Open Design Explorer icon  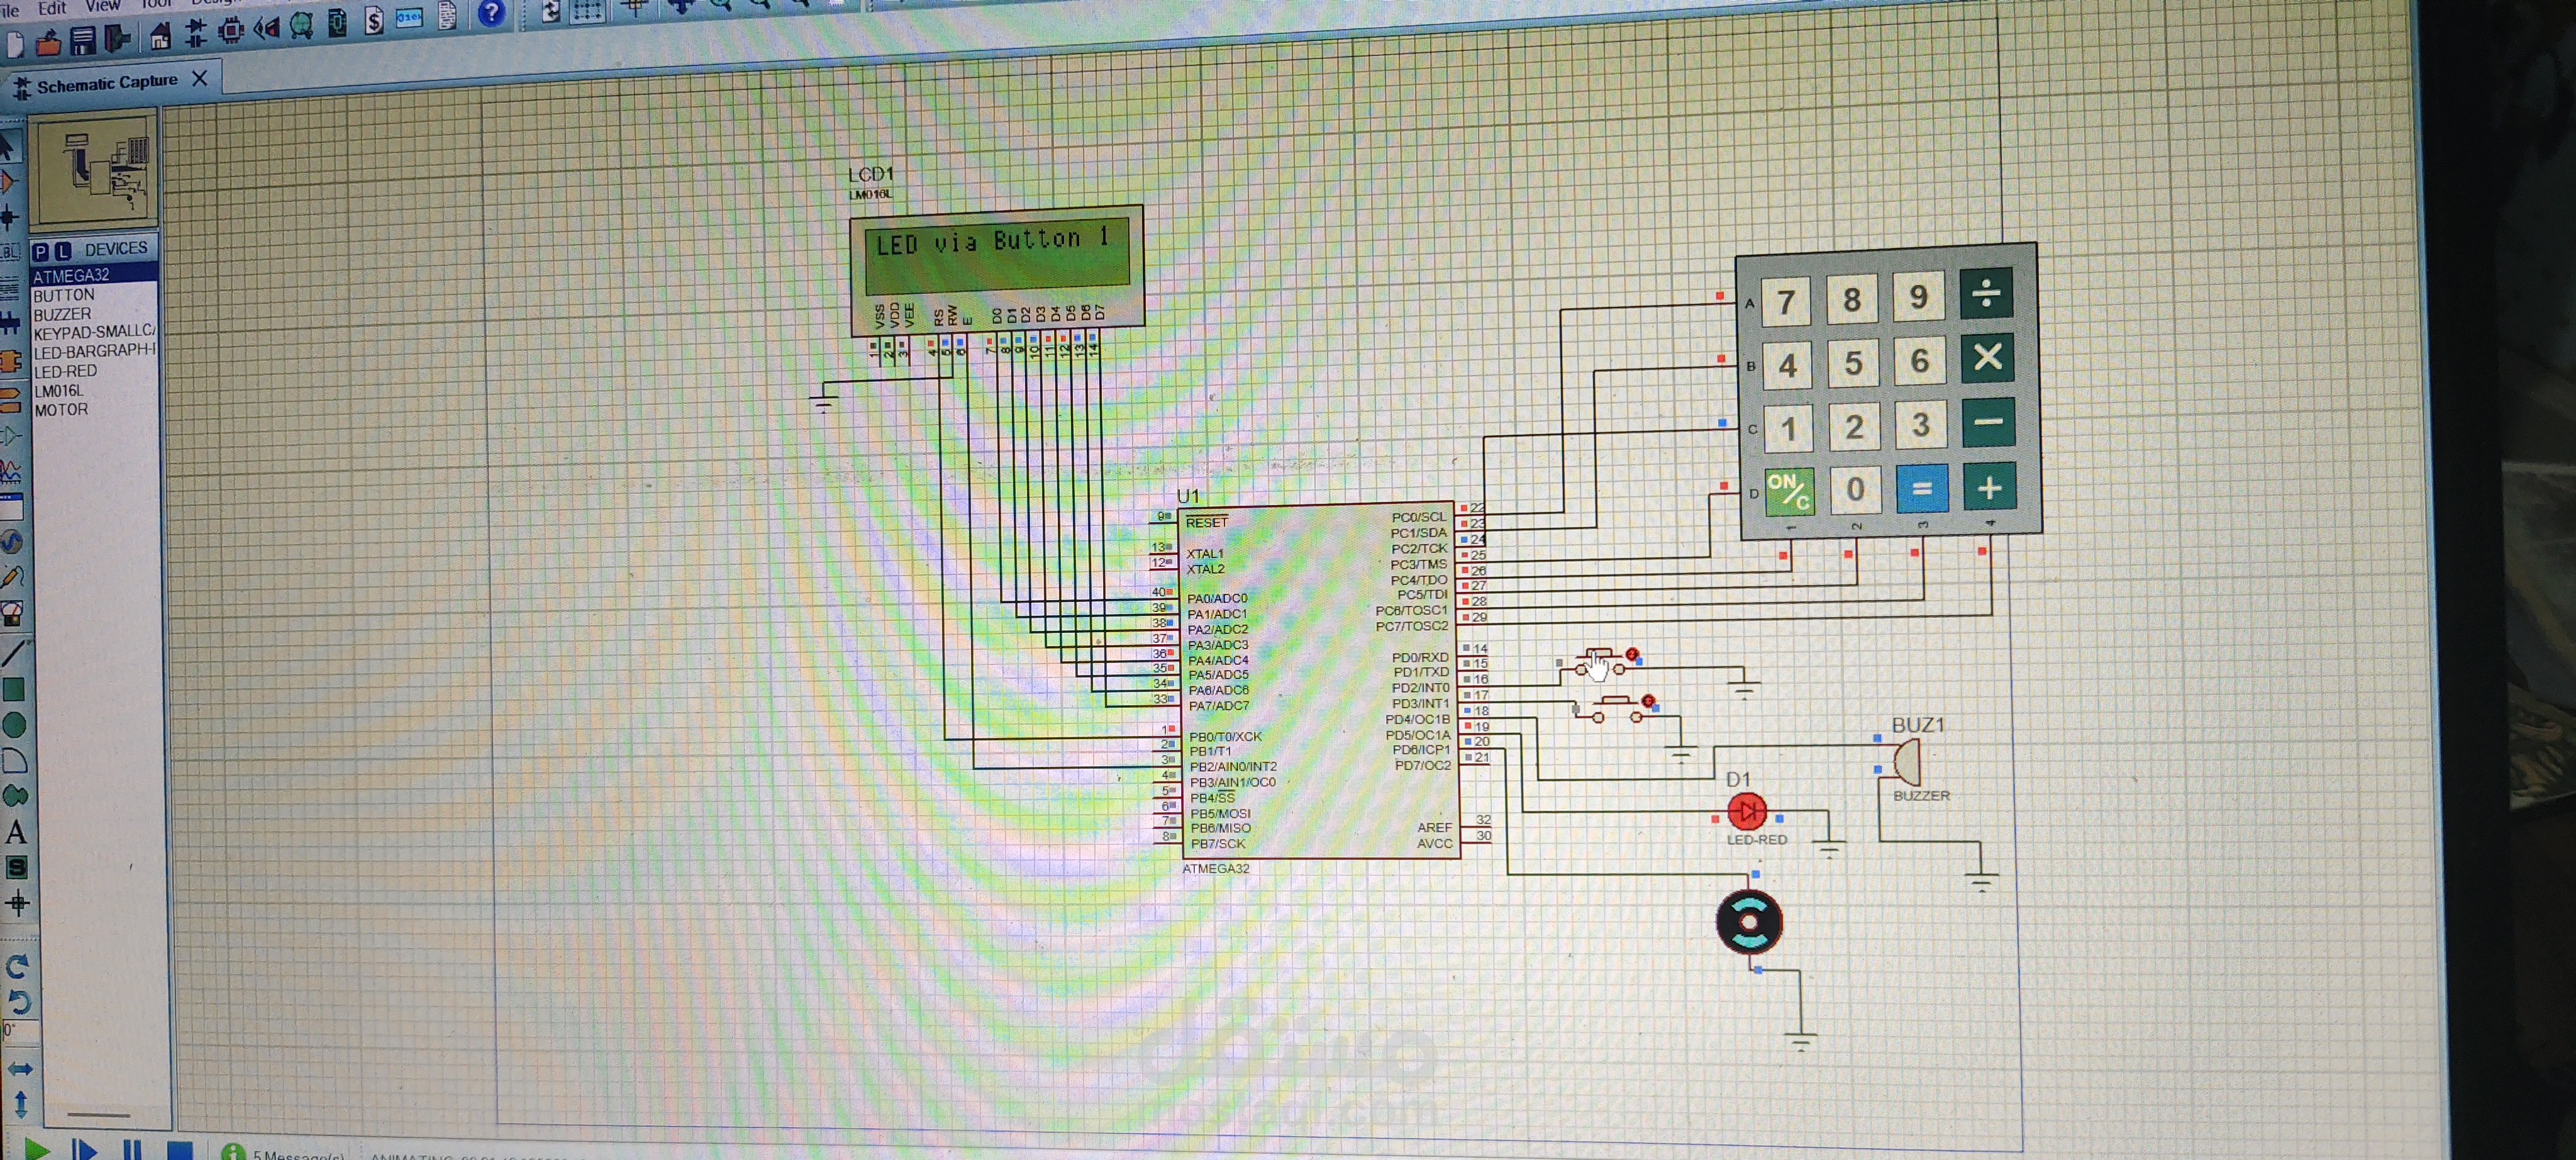click(337, 24)
